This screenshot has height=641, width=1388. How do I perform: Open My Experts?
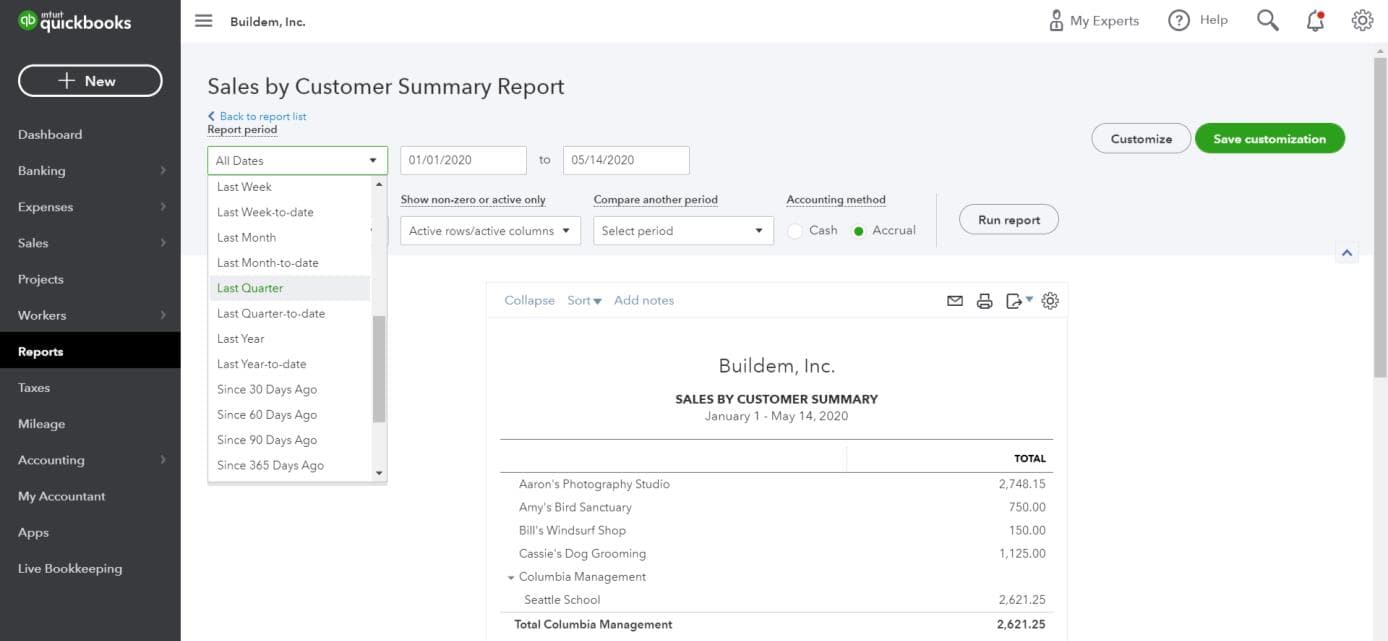1093,21
